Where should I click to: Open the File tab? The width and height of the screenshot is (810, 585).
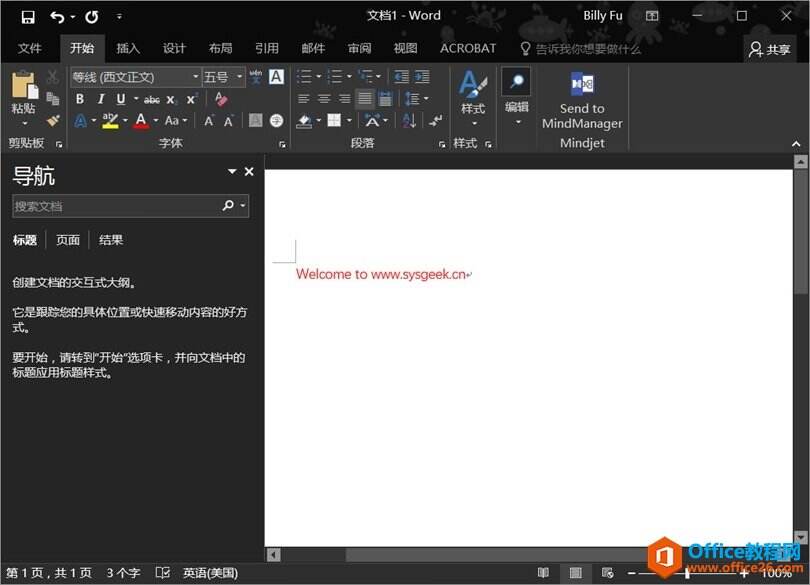pyautogui.click(x=29, y=49)
